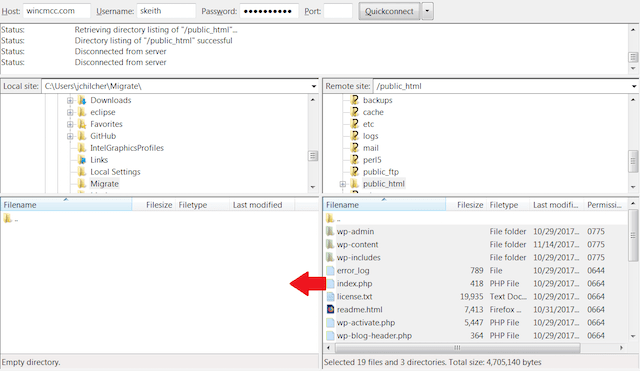640x371 pixels.
Task: Select the wp-admin folder icon
Action: (331, 231)
